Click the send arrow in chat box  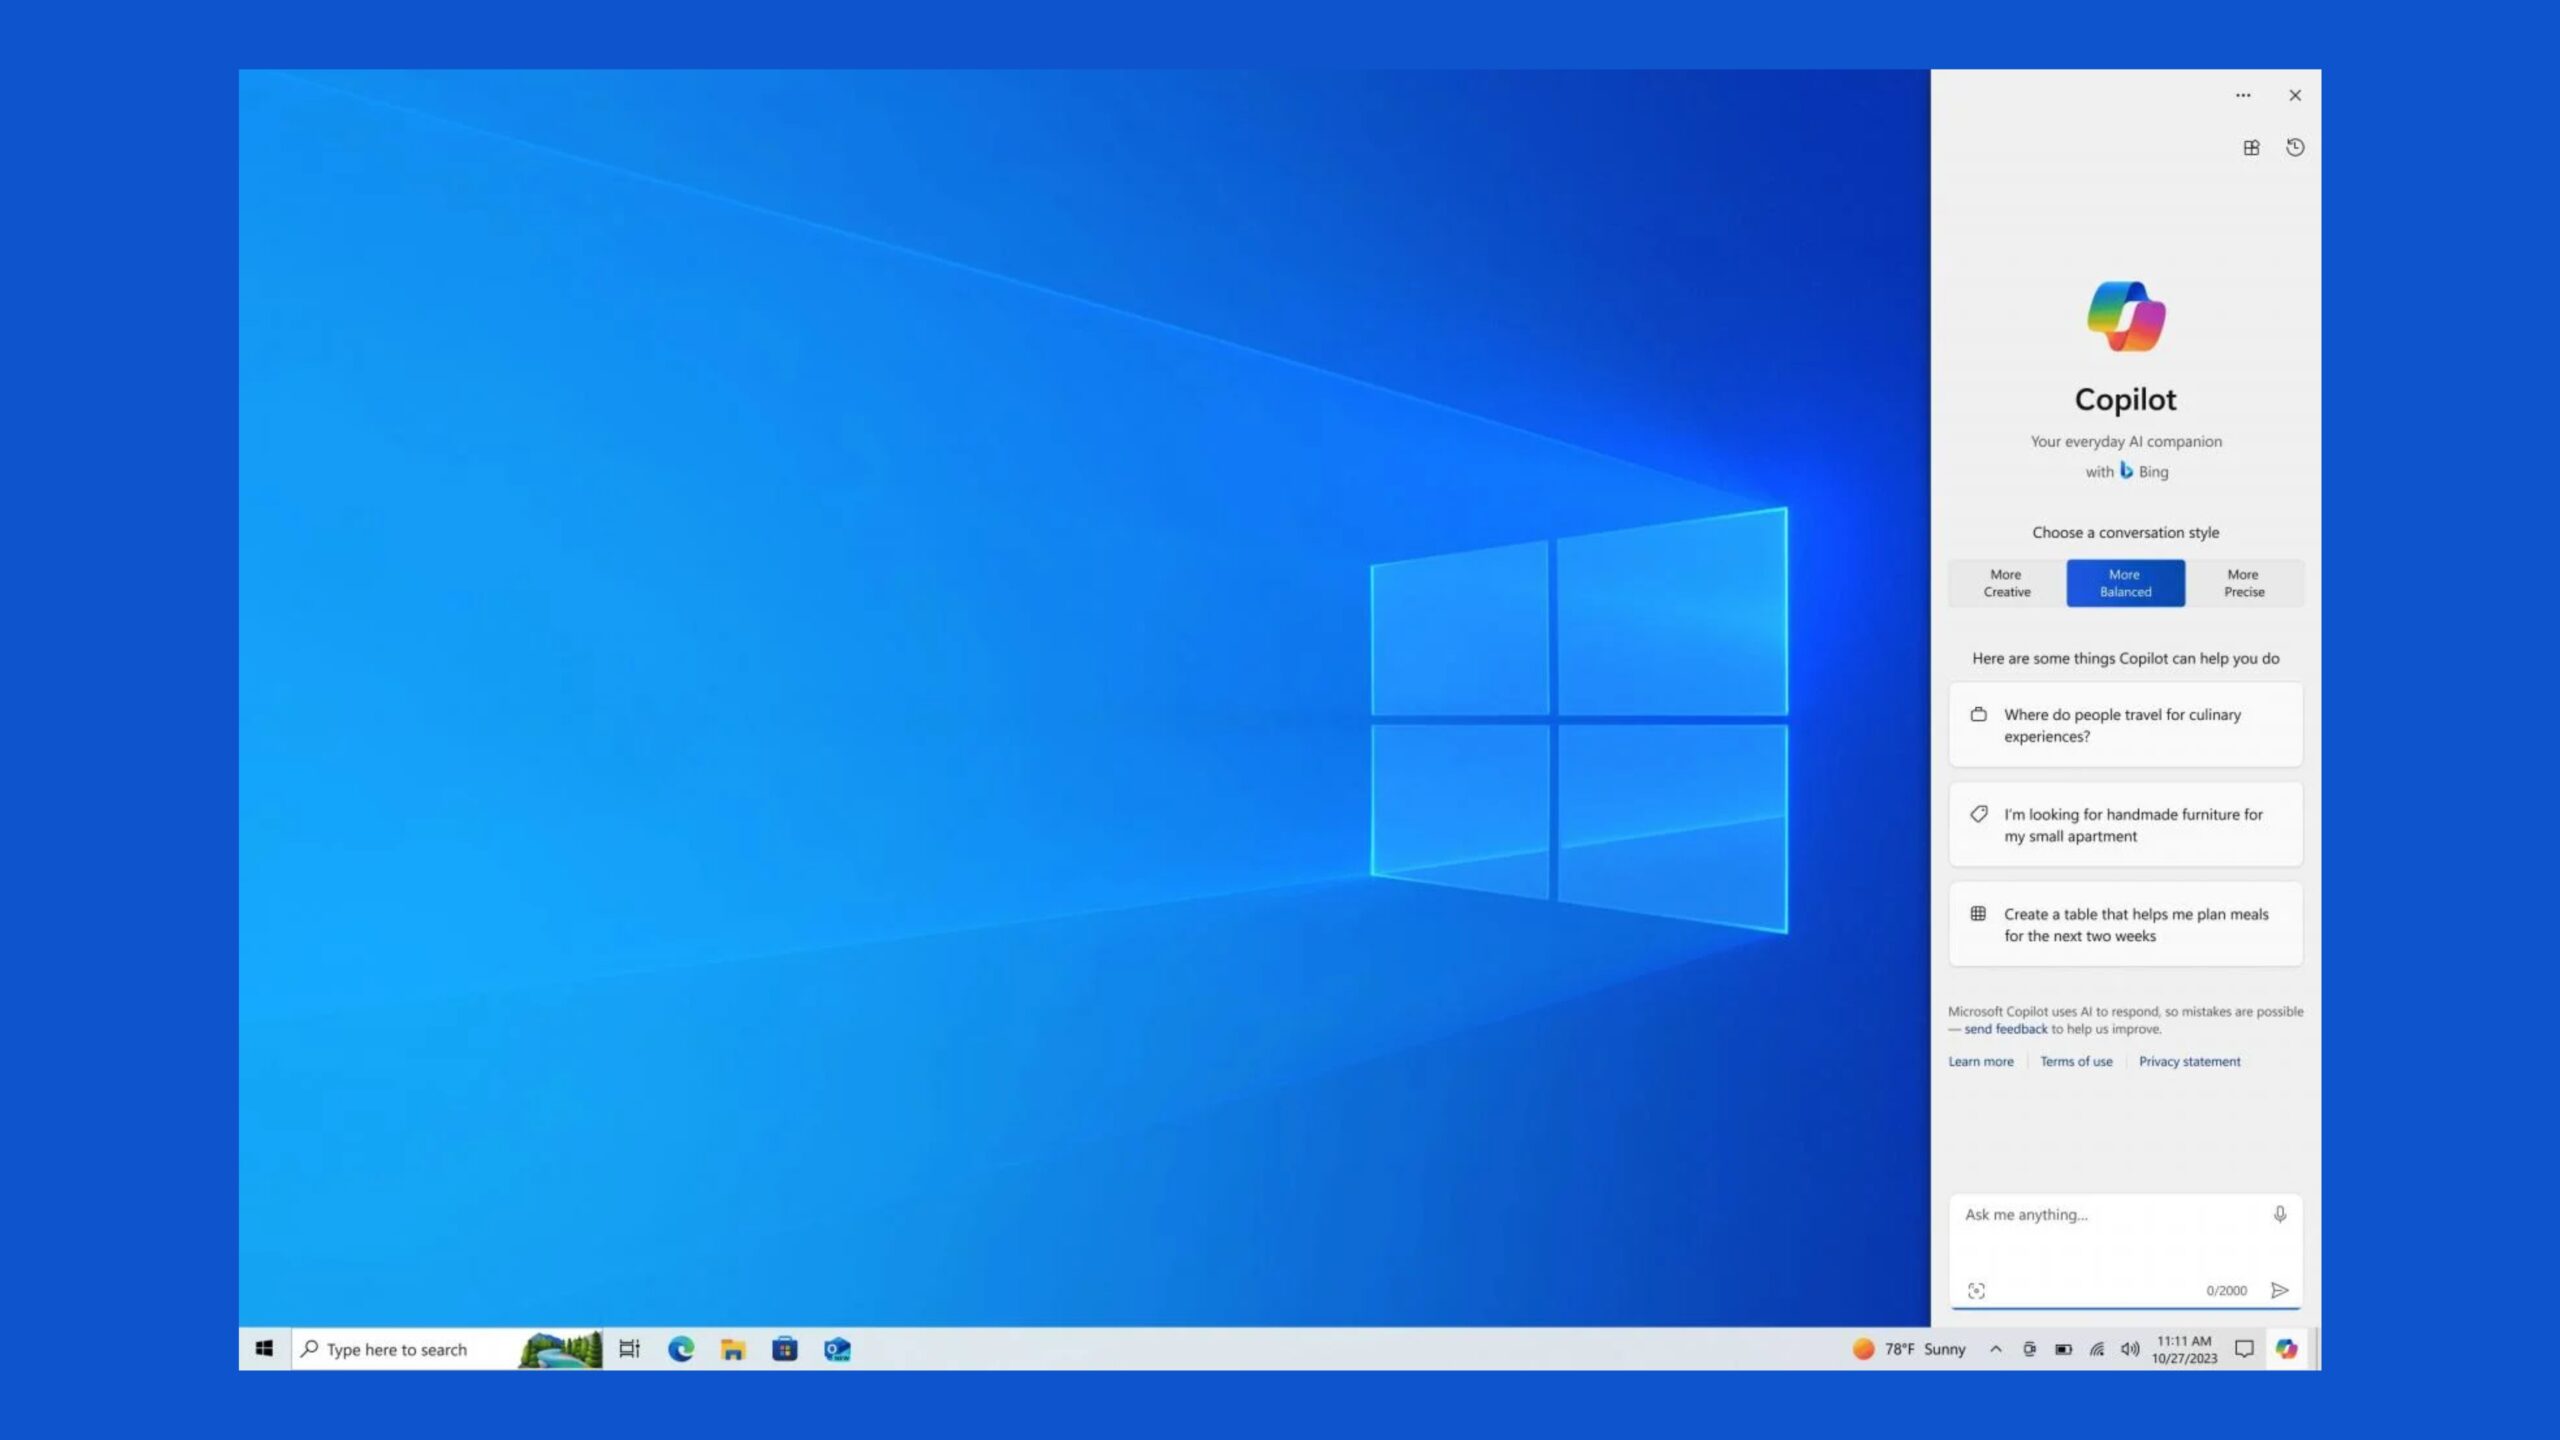[x=2280, y=1290]
